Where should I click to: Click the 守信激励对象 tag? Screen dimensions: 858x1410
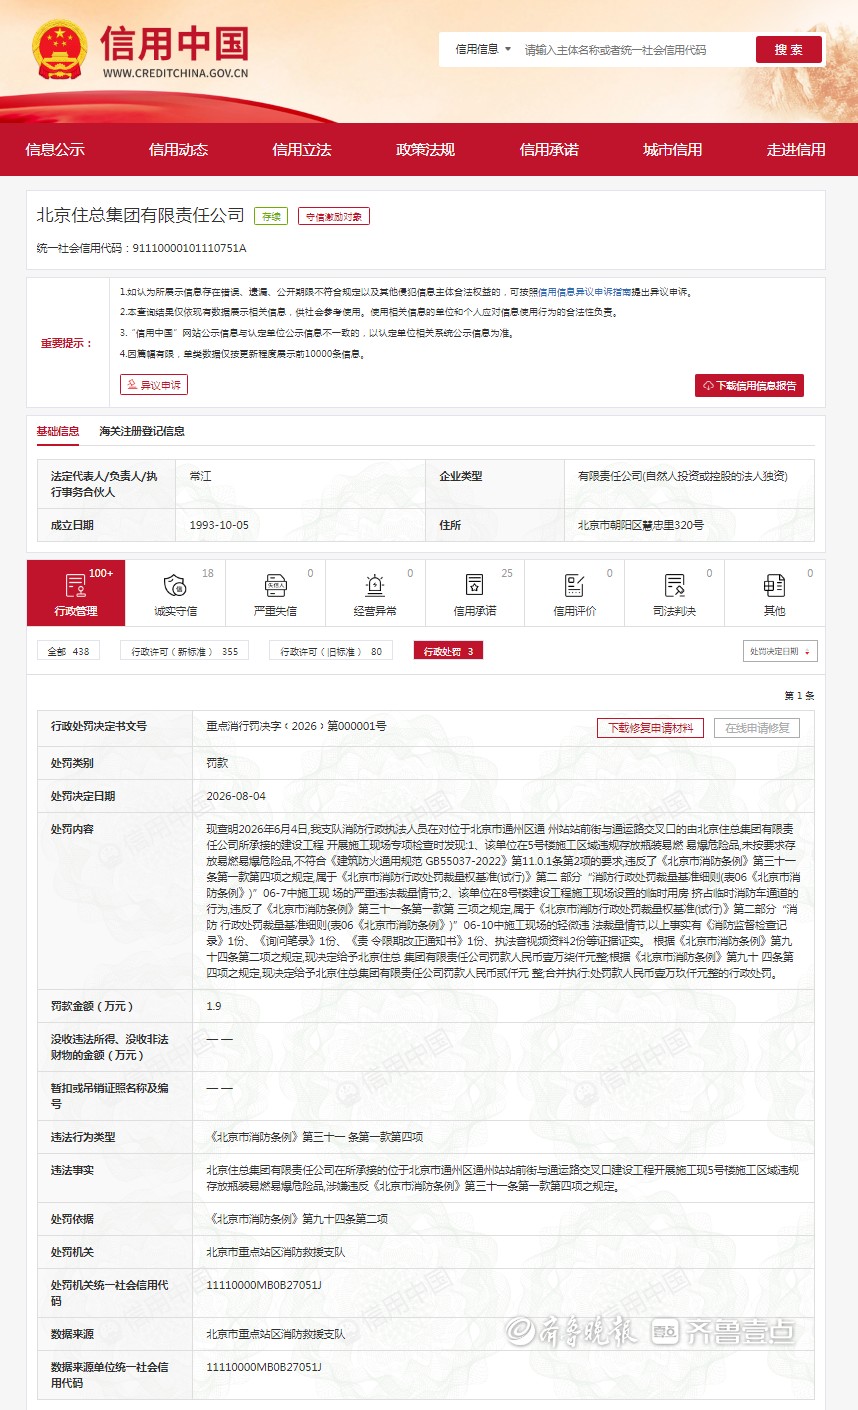334,216
